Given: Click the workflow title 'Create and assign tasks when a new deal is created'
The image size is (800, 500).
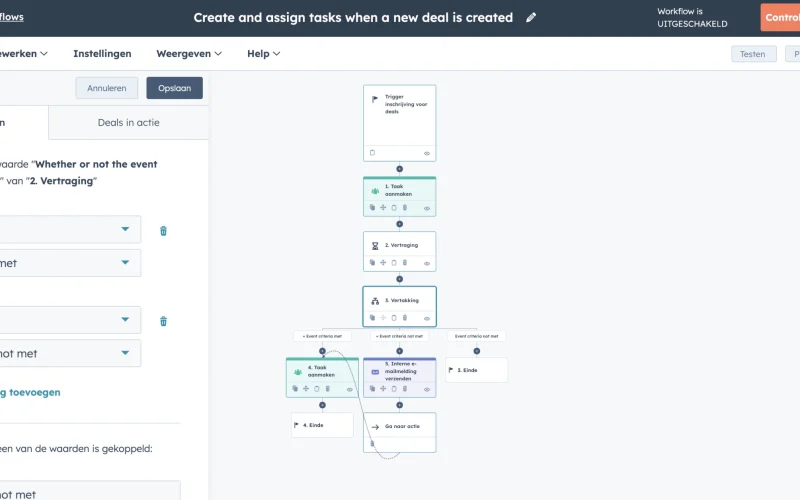Looking at the screenshot, I should 353,17.
